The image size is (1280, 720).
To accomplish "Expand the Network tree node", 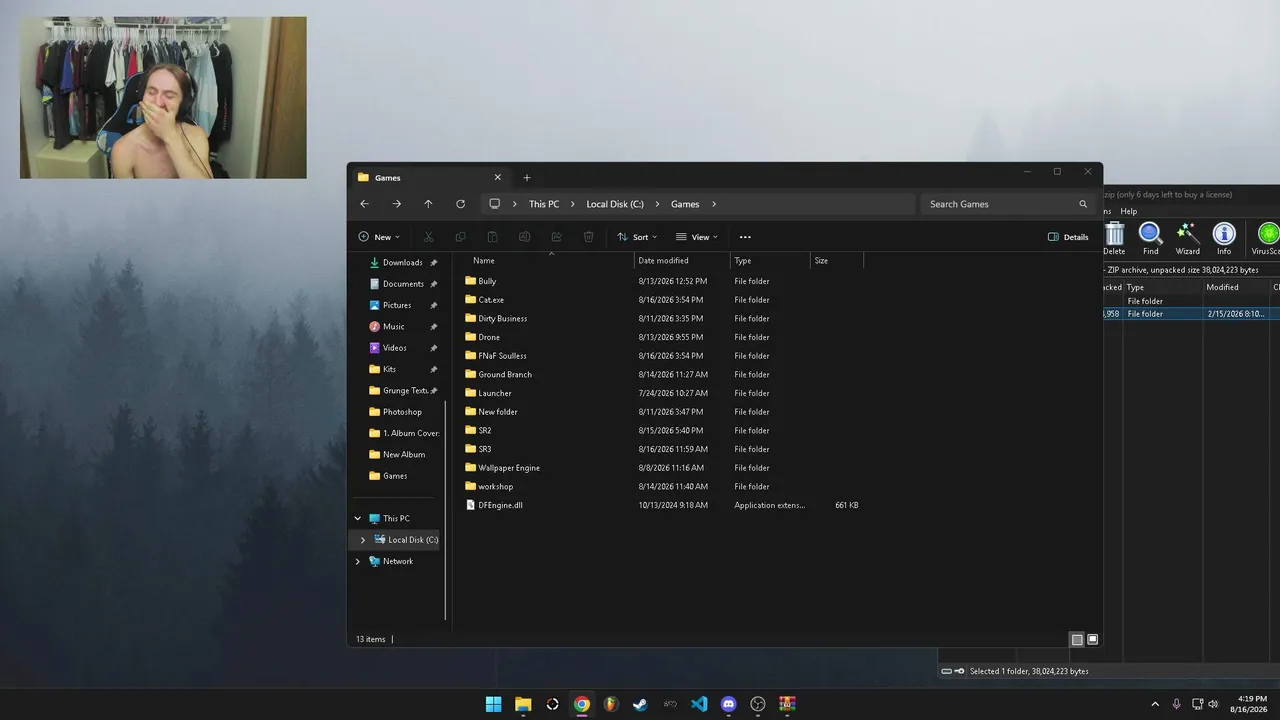I will click(358, 561).
